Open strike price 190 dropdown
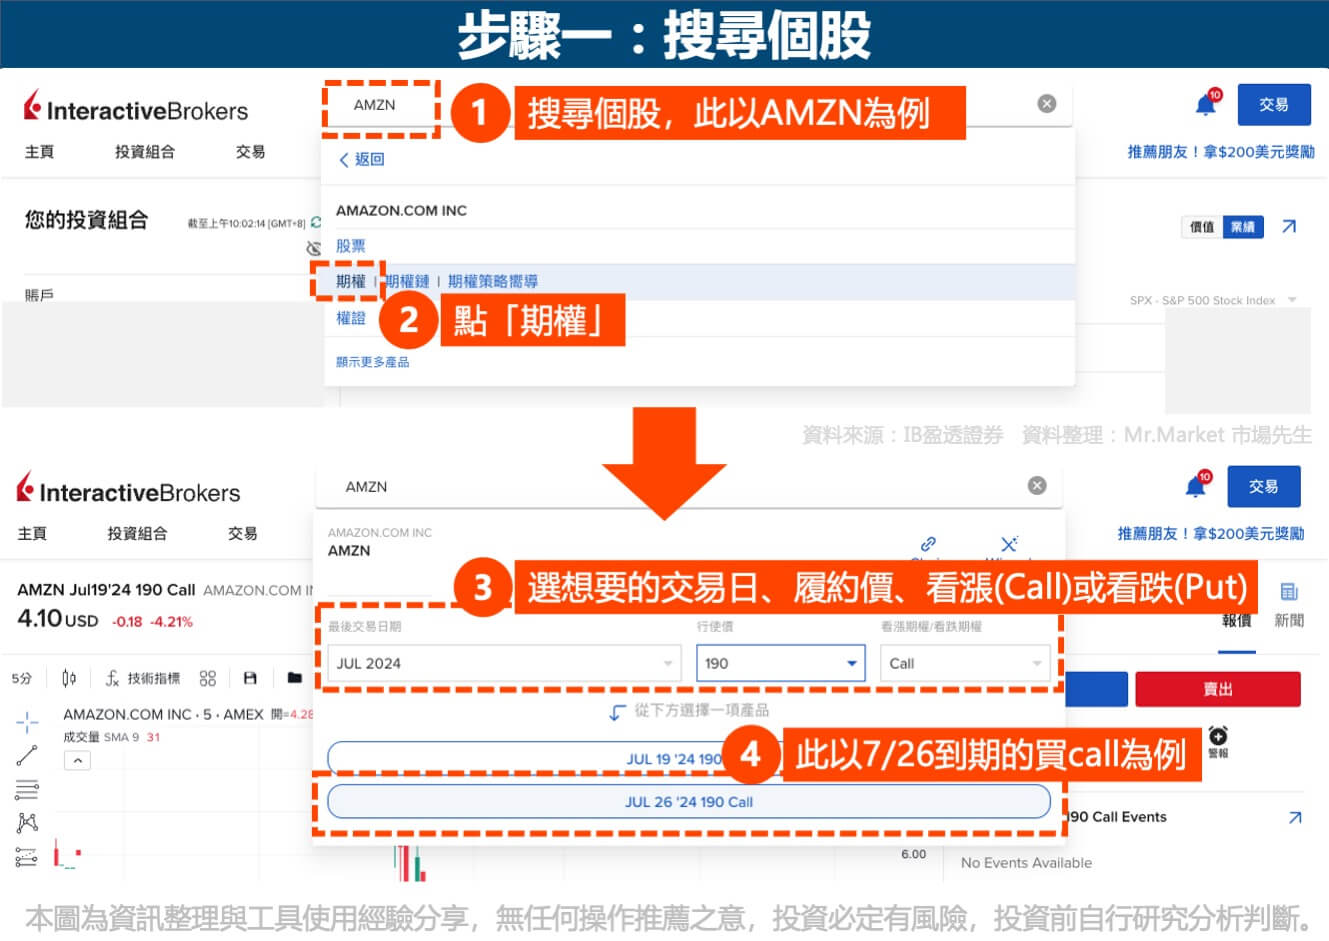 point(781,663)
